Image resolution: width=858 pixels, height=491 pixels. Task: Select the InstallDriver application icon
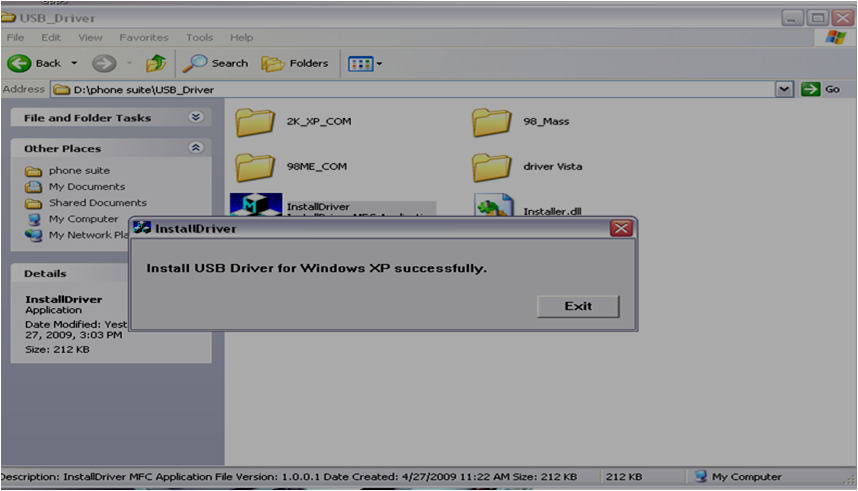[x=256, y=205]
